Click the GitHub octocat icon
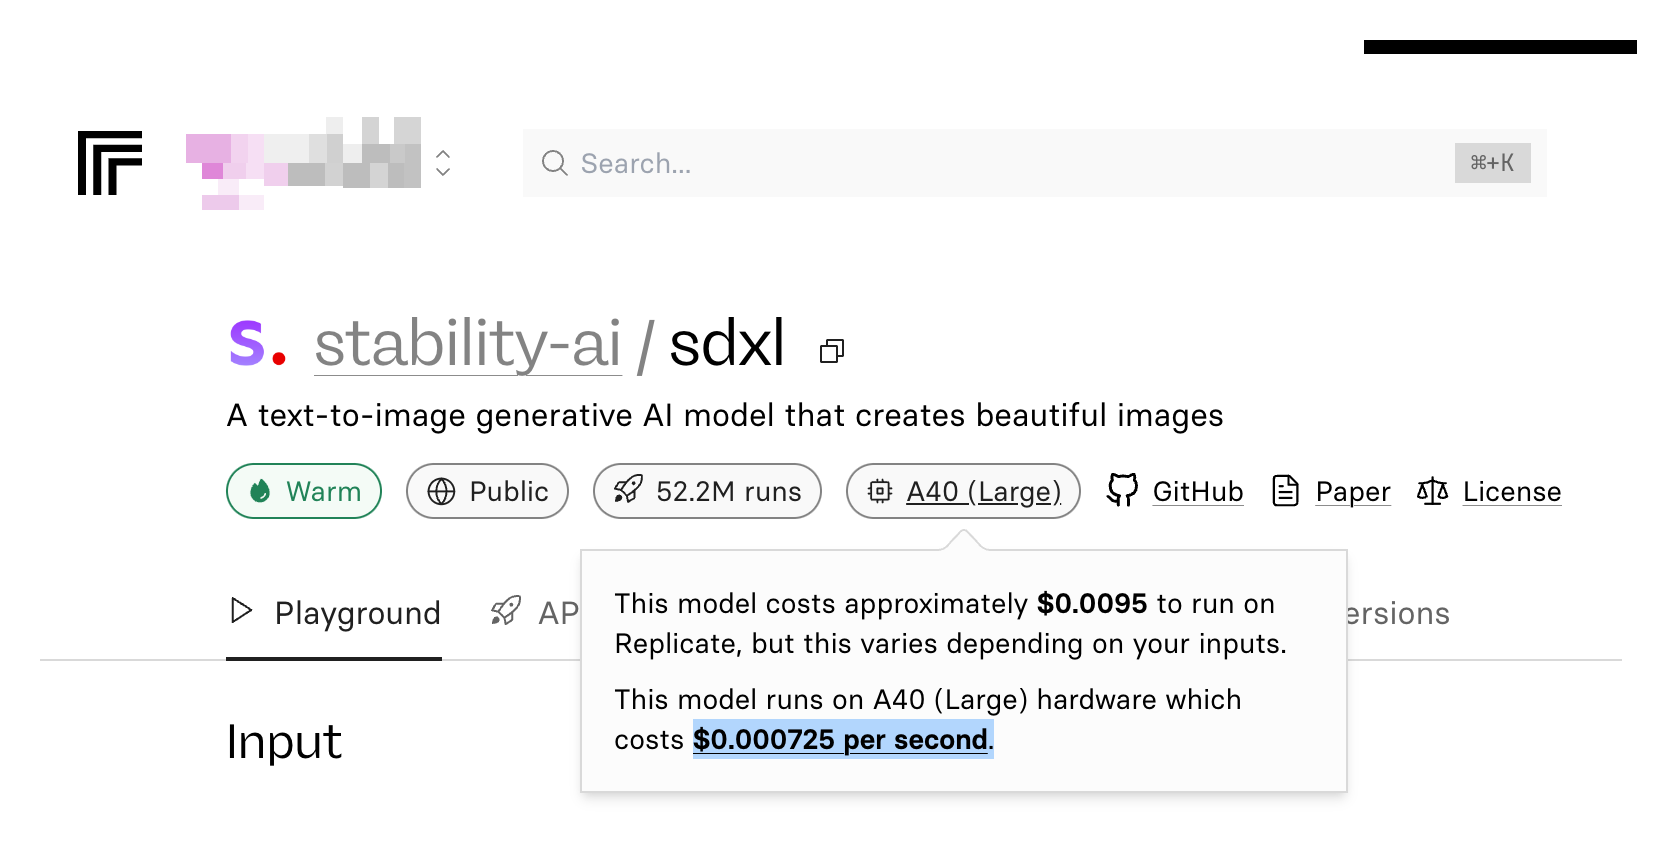Viewport: 1677px width, 857px height. 1122,490
